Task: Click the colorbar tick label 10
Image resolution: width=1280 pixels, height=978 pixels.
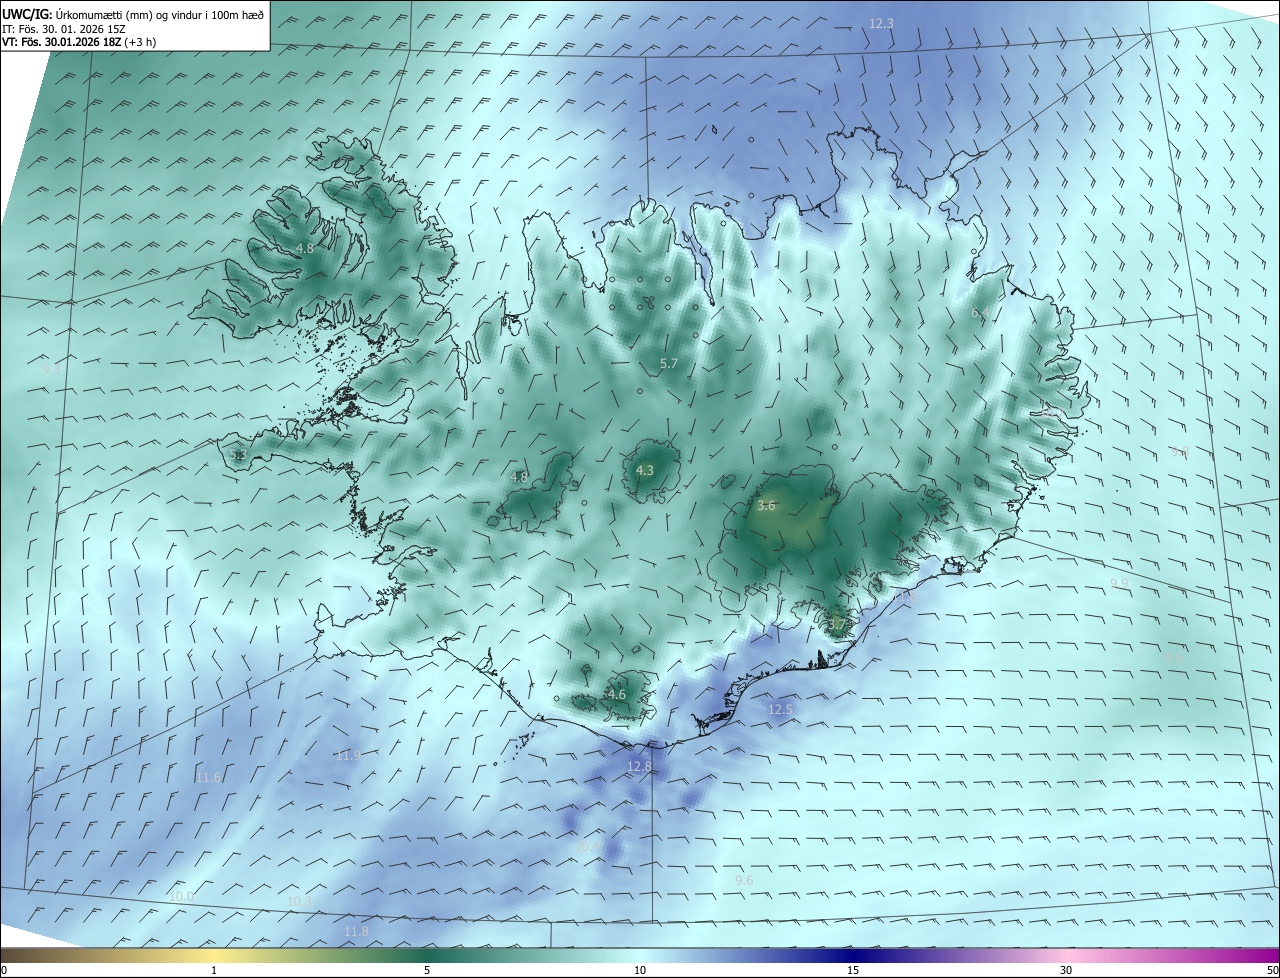Action: [640, 970]
